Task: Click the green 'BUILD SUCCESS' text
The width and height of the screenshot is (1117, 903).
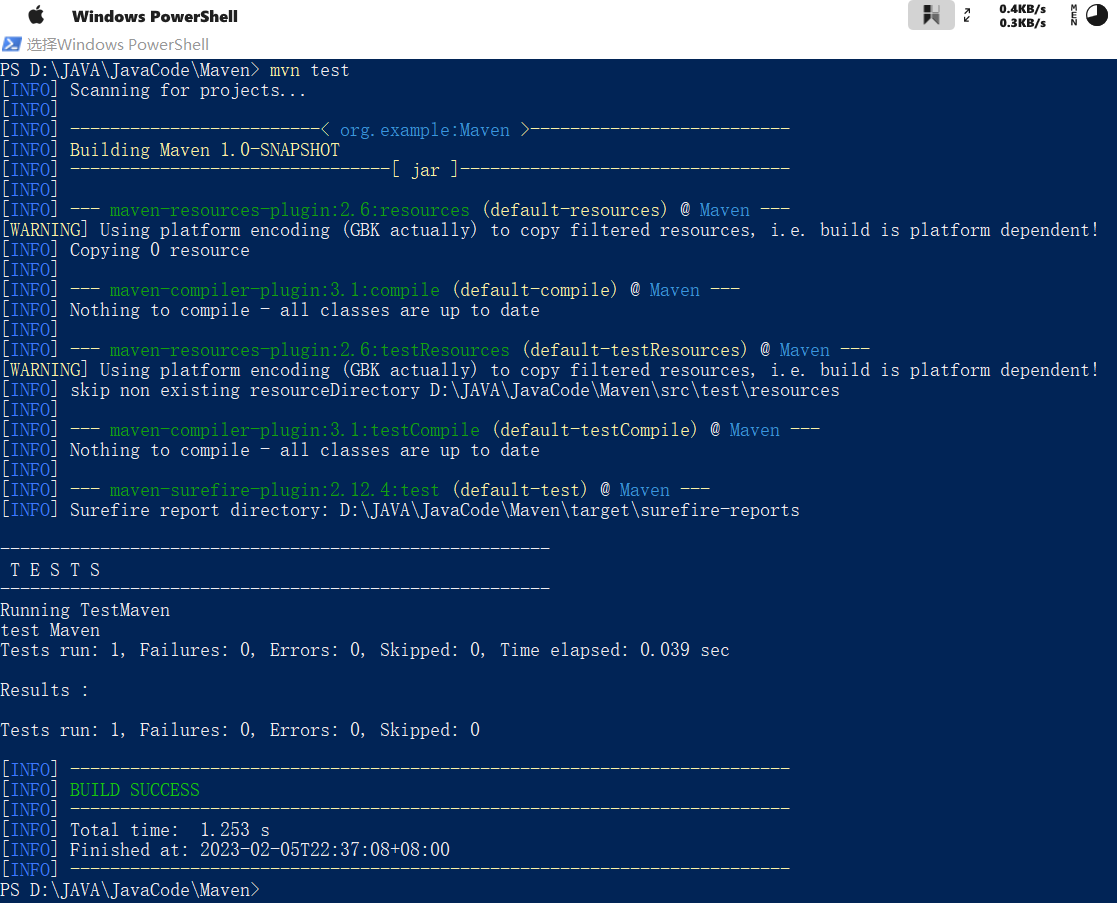Action: tap(135, 790)
